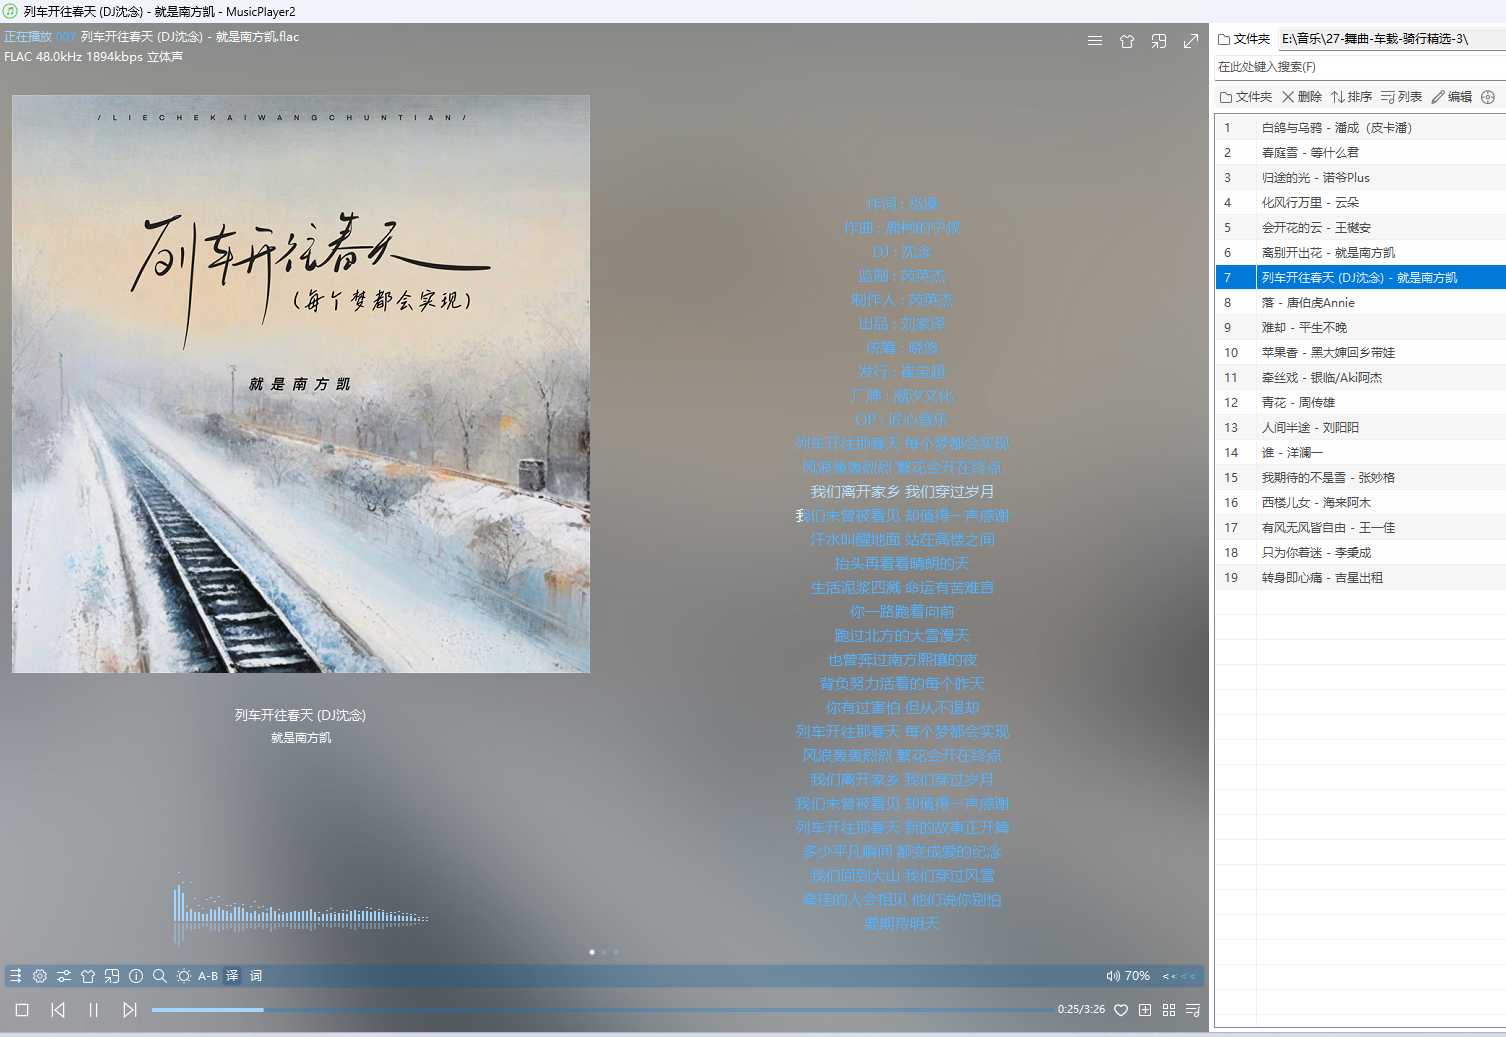Focus the 在此处键入搜索 search box
The image size is (1506, 1037).
[1360, 67]
